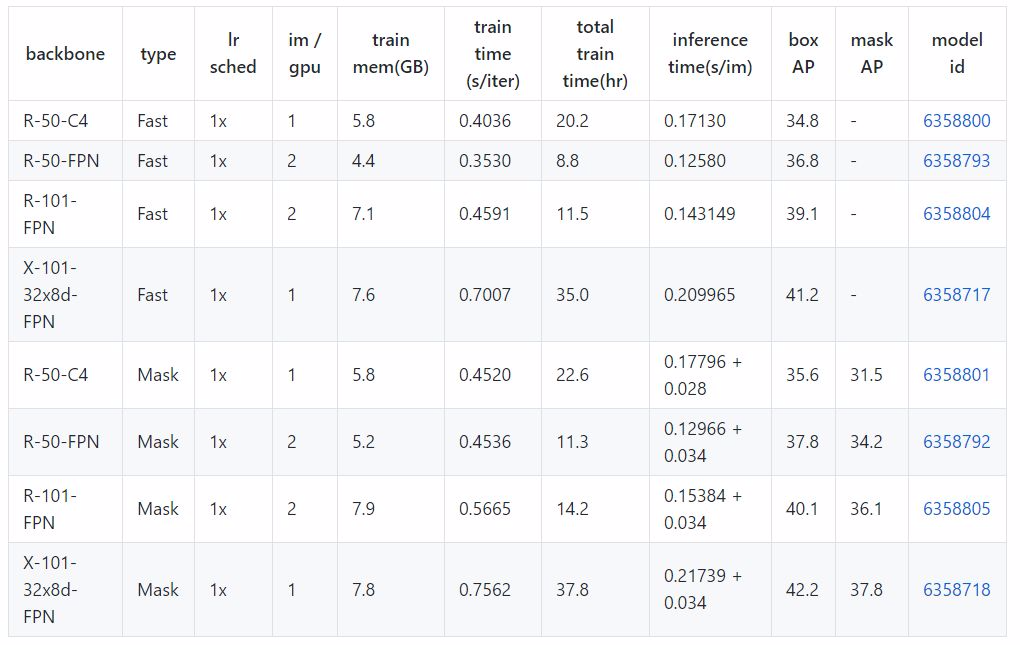Click the 6358793 model link
Image resolution: width=1020 pixels, height=645 pixels.
pos(956,161)
